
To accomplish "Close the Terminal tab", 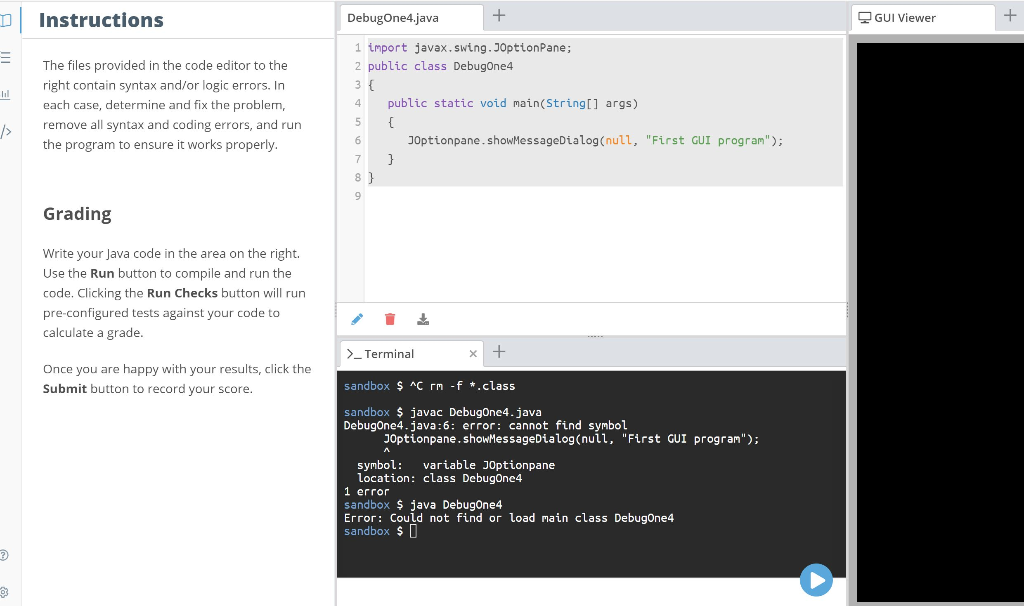I will [475, 353].
